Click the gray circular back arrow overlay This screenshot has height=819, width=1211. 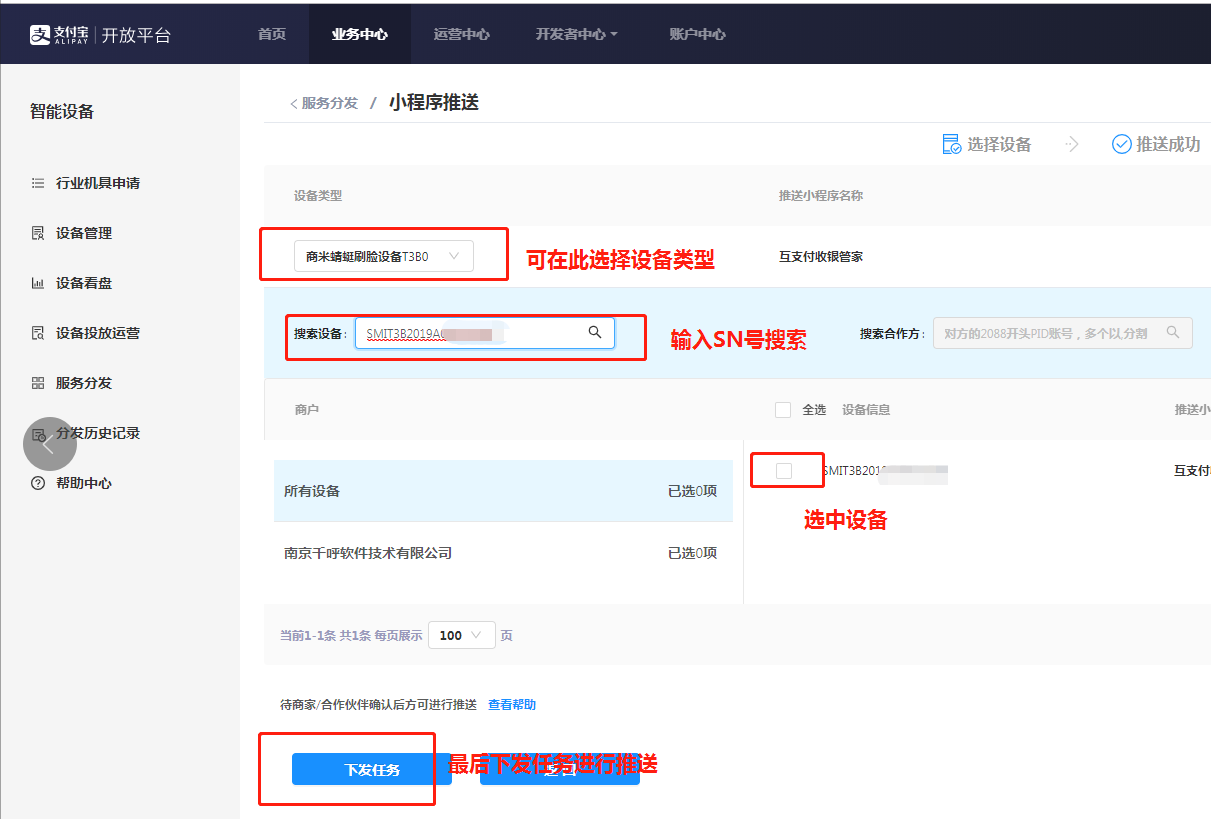point(50,444)
